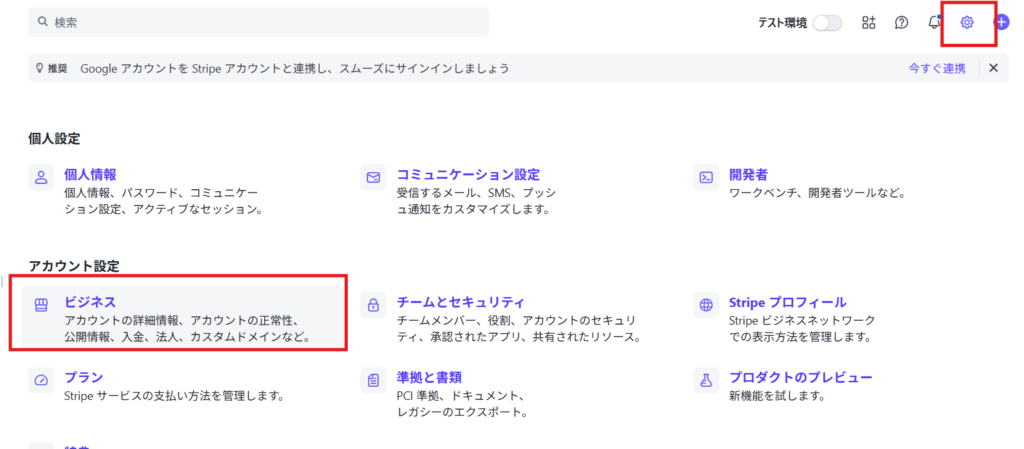Open the apps grid icon in header
This screenshot has width=1024, height=449.
[x=868, y=23]
